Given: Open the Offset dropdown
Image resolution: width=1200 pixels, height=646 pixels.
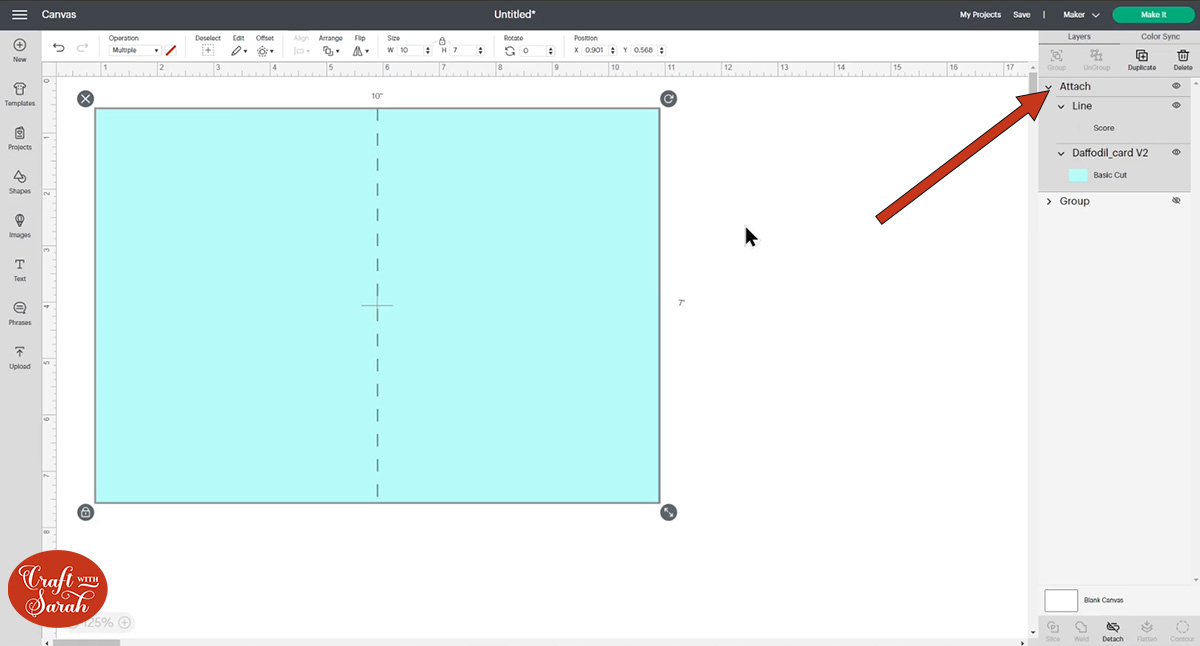Looking at the screenshot, I should 264,50.
